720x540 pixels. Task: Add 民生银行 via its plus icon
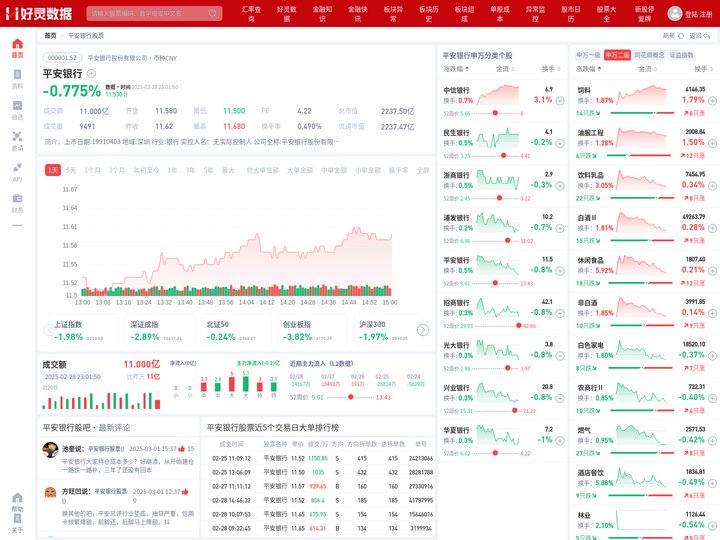[560, 143]
